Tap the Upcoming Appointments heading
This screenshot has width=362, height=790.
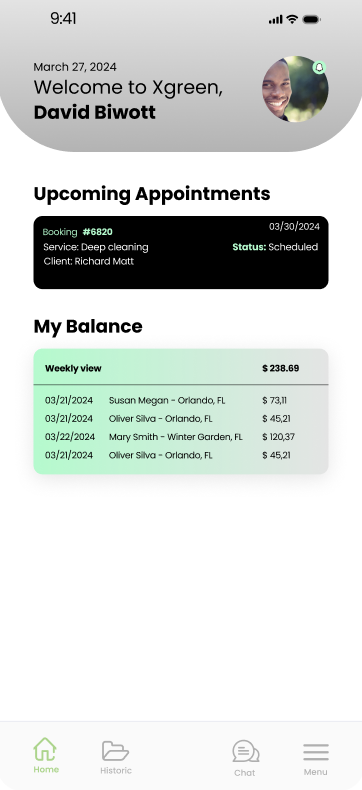[152, 194]
